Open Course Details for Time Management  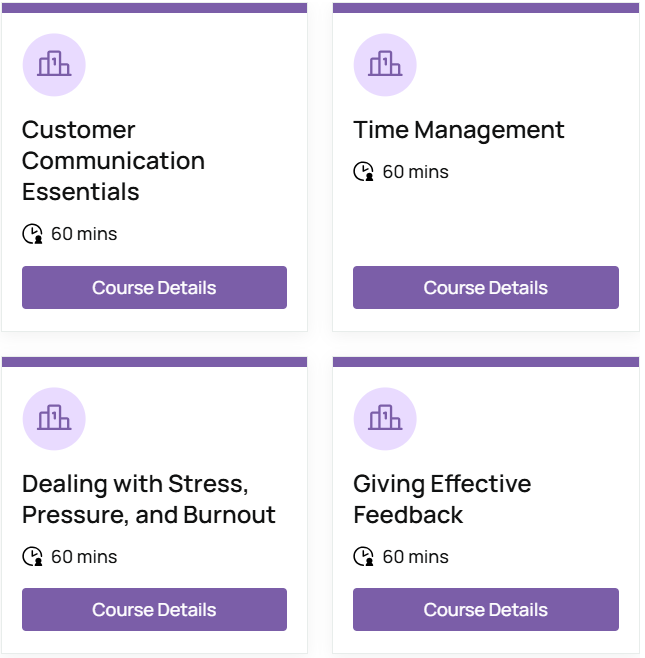pyautogui.click(x=485, y=288)
